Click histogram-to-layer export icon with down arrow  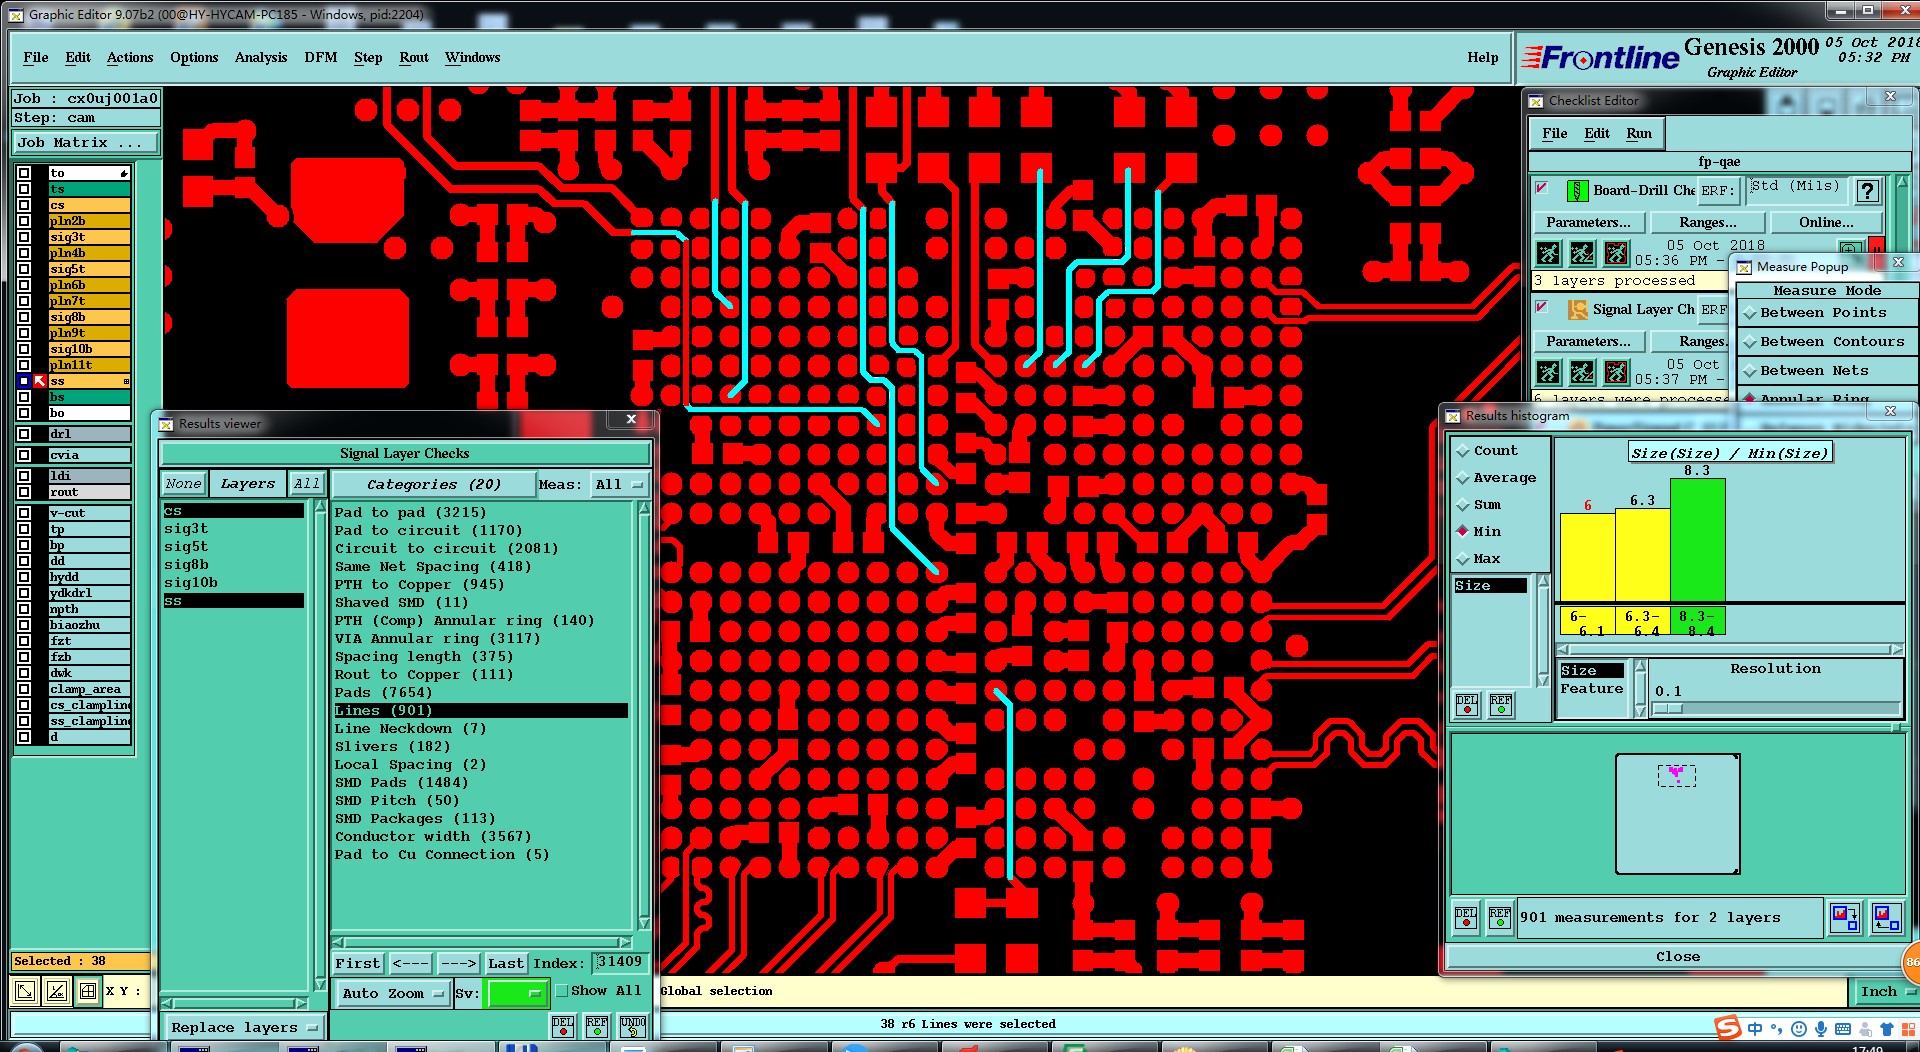click(1845, 917)
